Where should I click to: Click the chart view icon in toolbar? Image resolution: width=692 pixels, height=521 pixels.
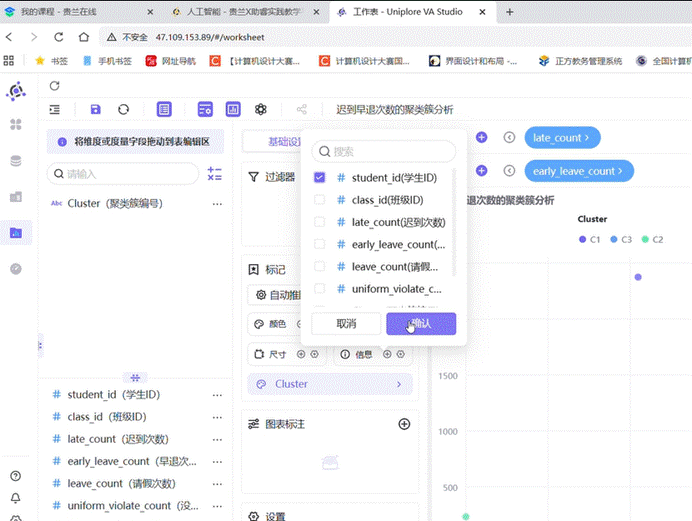[x=233, y=109]
